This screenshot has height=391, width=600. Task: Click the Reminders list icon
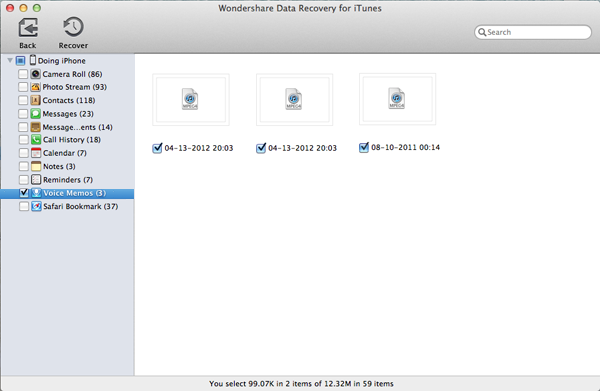(x=36, y=179)
